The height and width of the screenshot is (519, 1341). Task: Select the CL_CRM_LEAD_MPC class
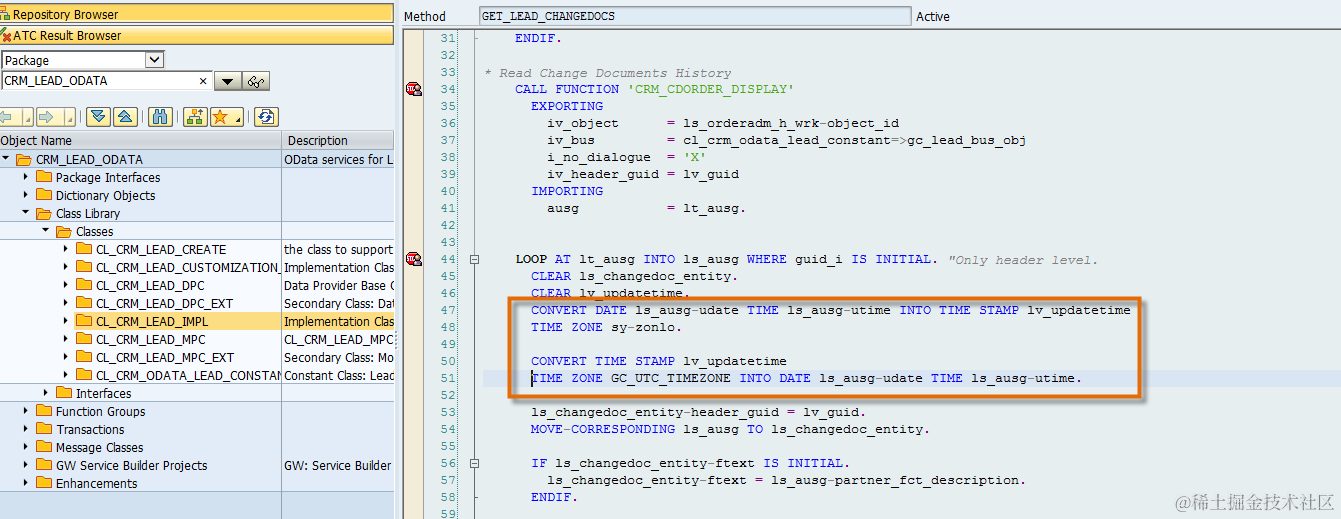(x=150, y=339)
